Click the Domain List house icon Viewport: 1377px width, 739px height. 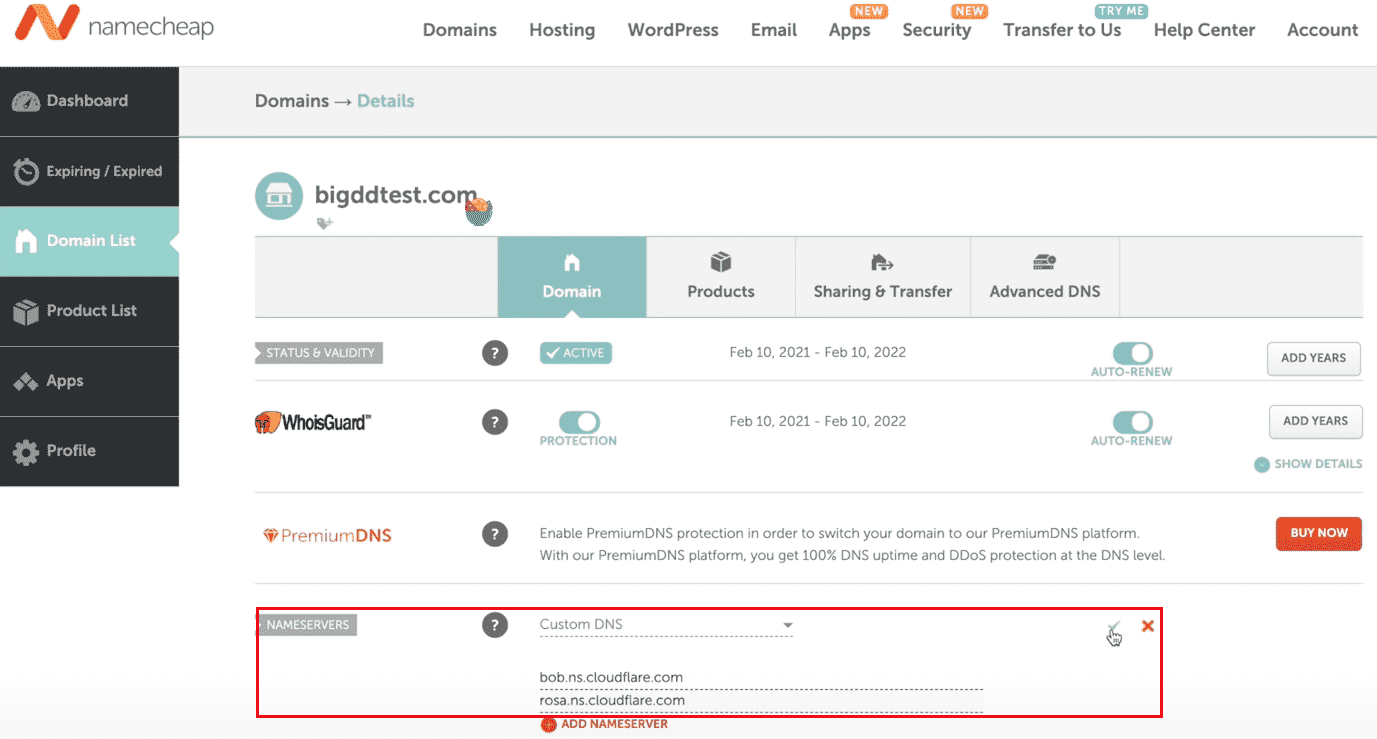[x=26, y=241]
